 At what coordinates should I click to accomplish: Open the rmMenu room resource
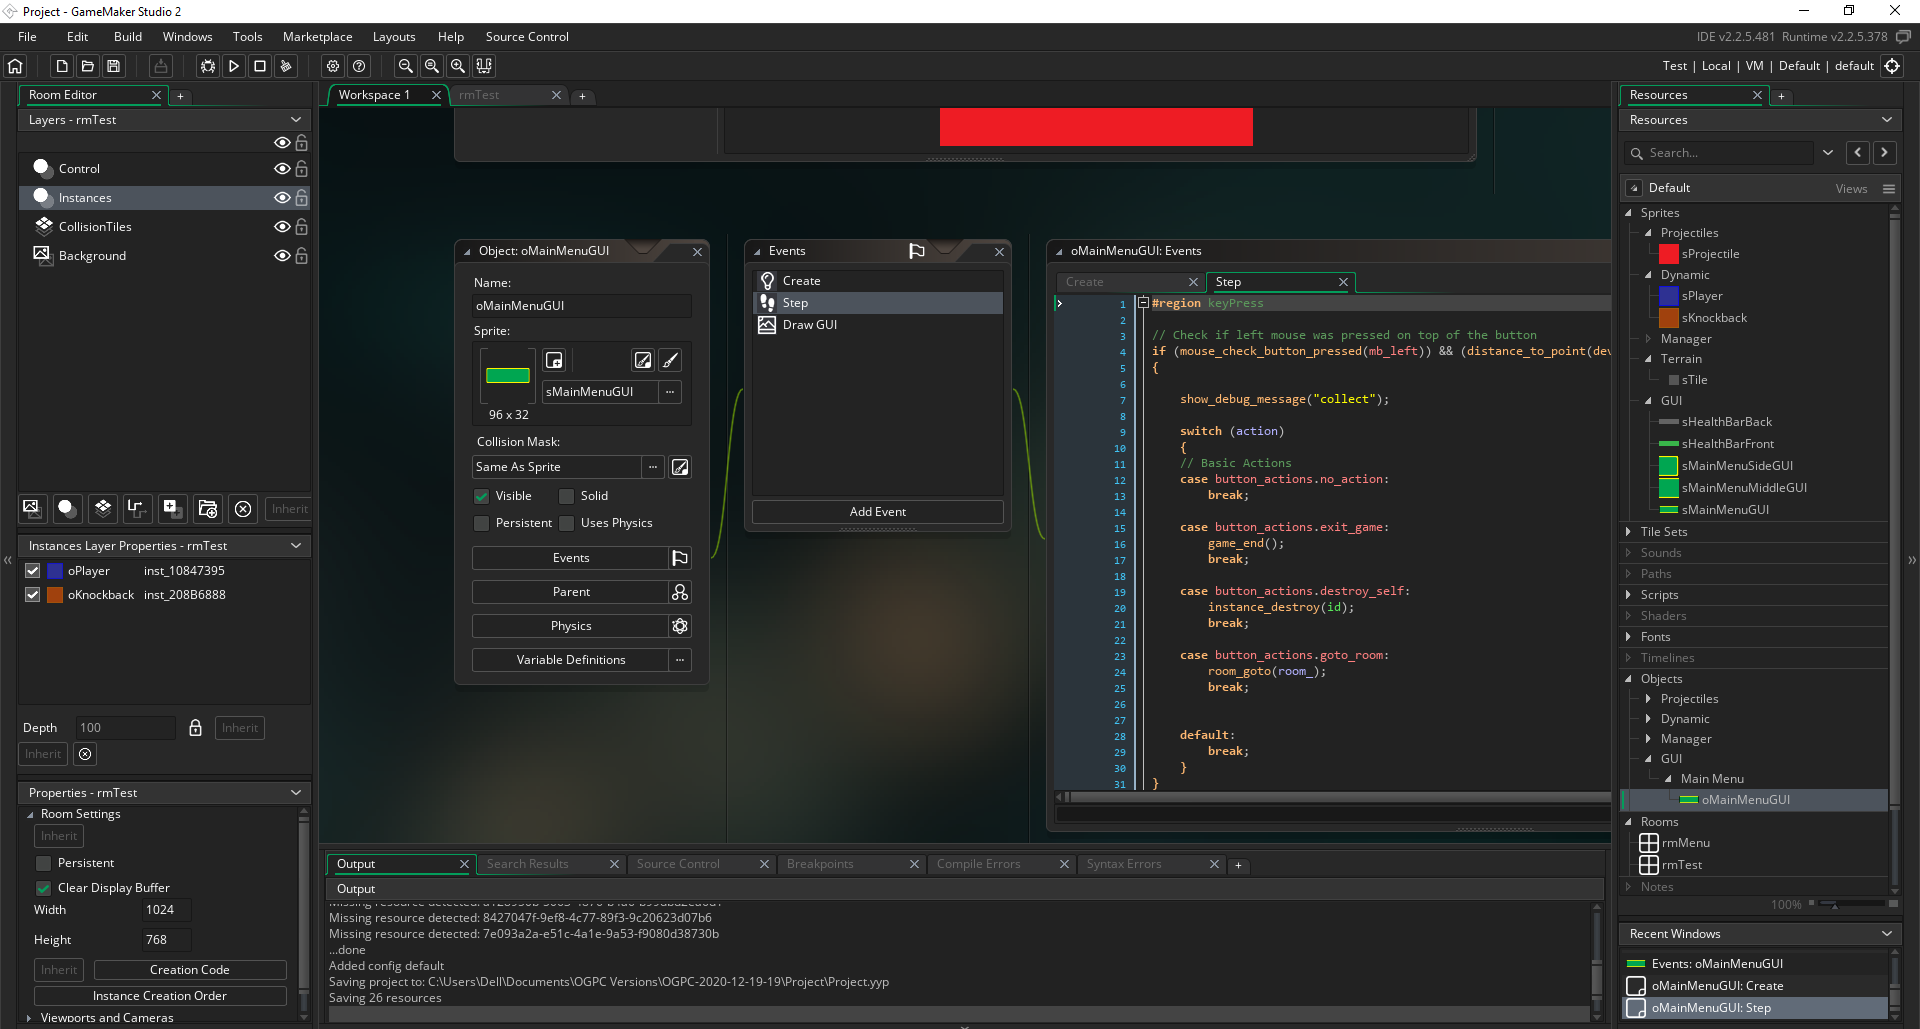click(1684, 843)
